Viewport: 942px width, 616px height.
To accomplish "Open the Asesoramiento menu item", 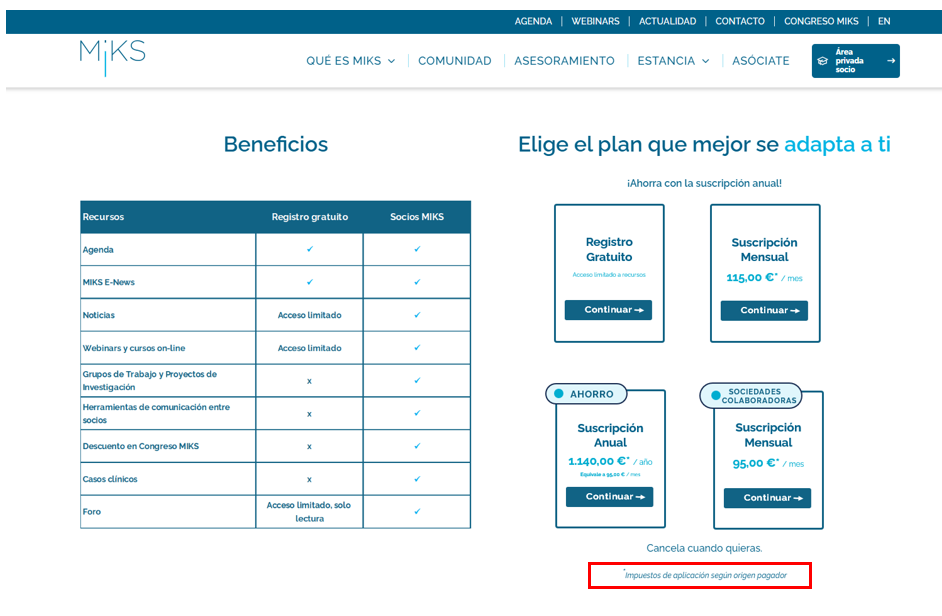I will coord(564,61).
